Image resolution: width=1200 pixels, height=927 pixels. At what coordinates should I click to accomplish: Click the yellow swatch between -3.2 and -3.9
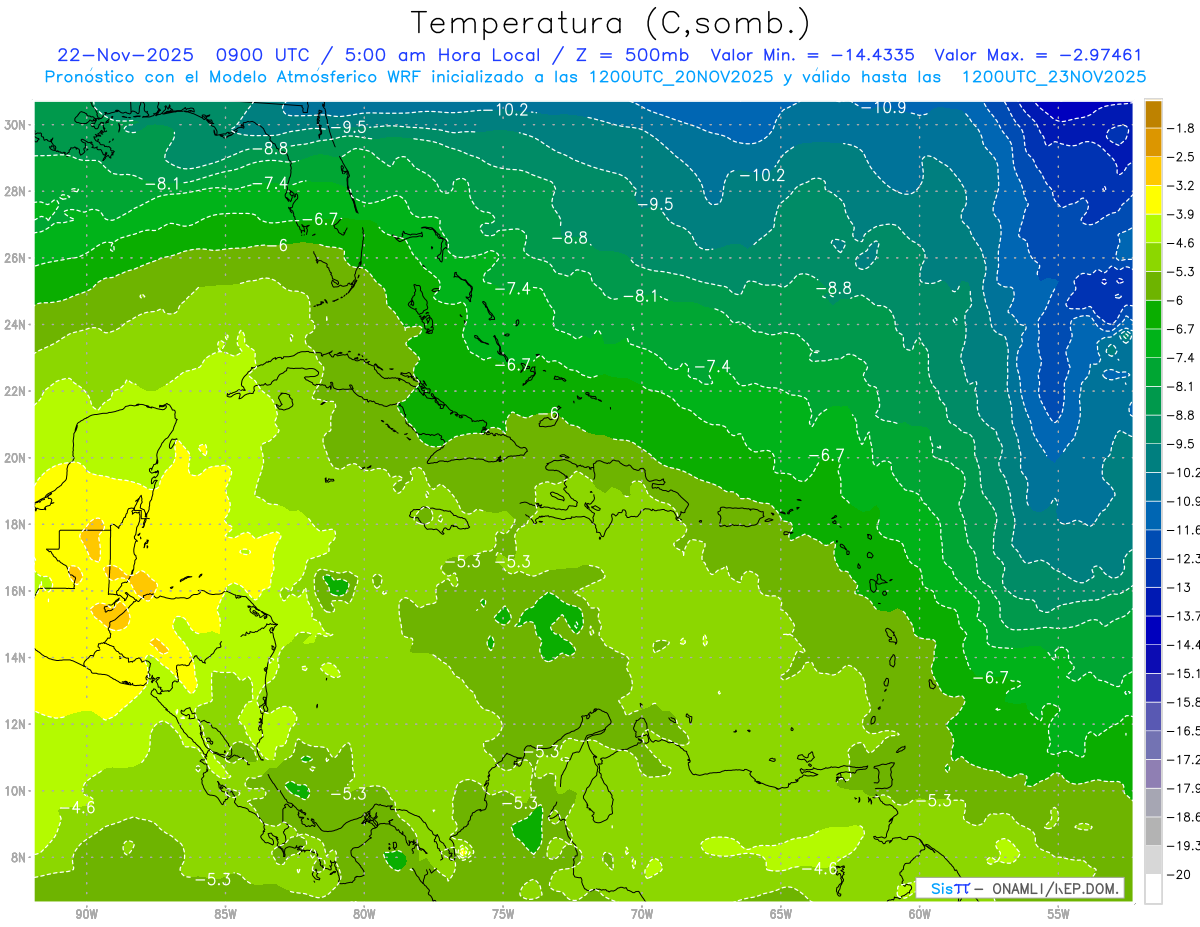coord(1153,200)
